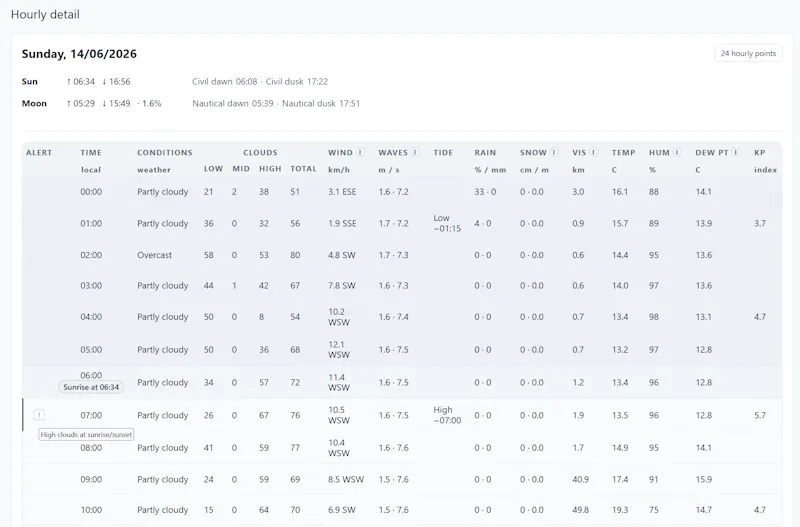Click the wind value '3.1 ESE'
Viewport: 800px width, 527px height.
[x=342, y=192]
